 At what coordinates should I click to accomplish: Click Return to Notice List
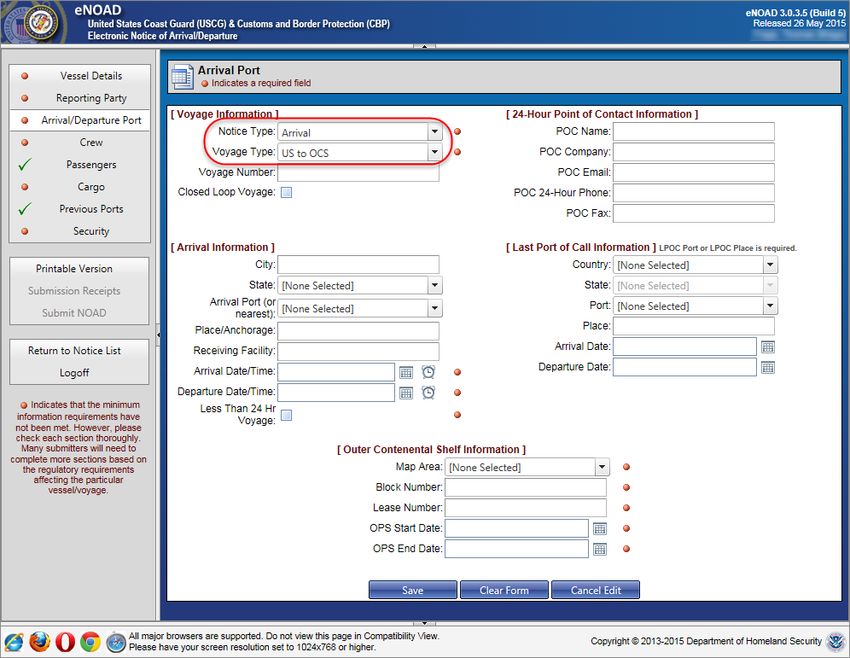pyautogui.click(x=79, y=351)
